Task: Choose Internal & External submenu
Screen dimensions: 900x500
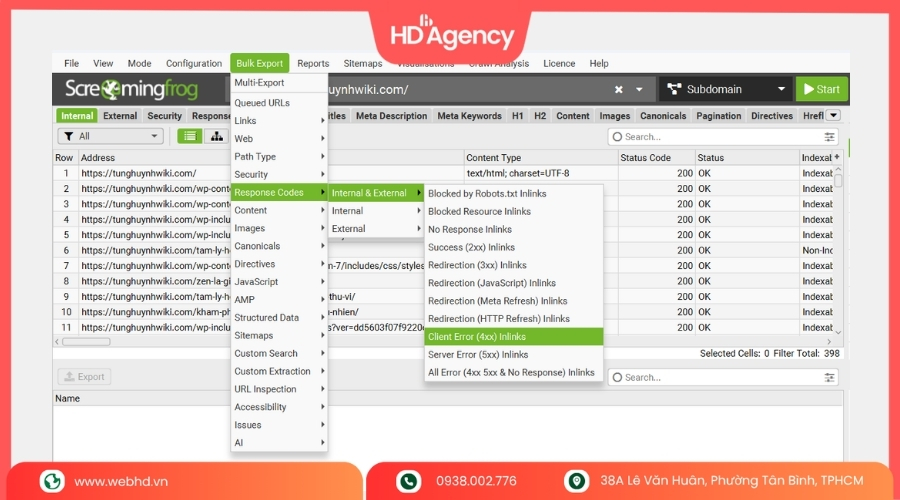Action: pyautogui.click(x=376, y=193)
